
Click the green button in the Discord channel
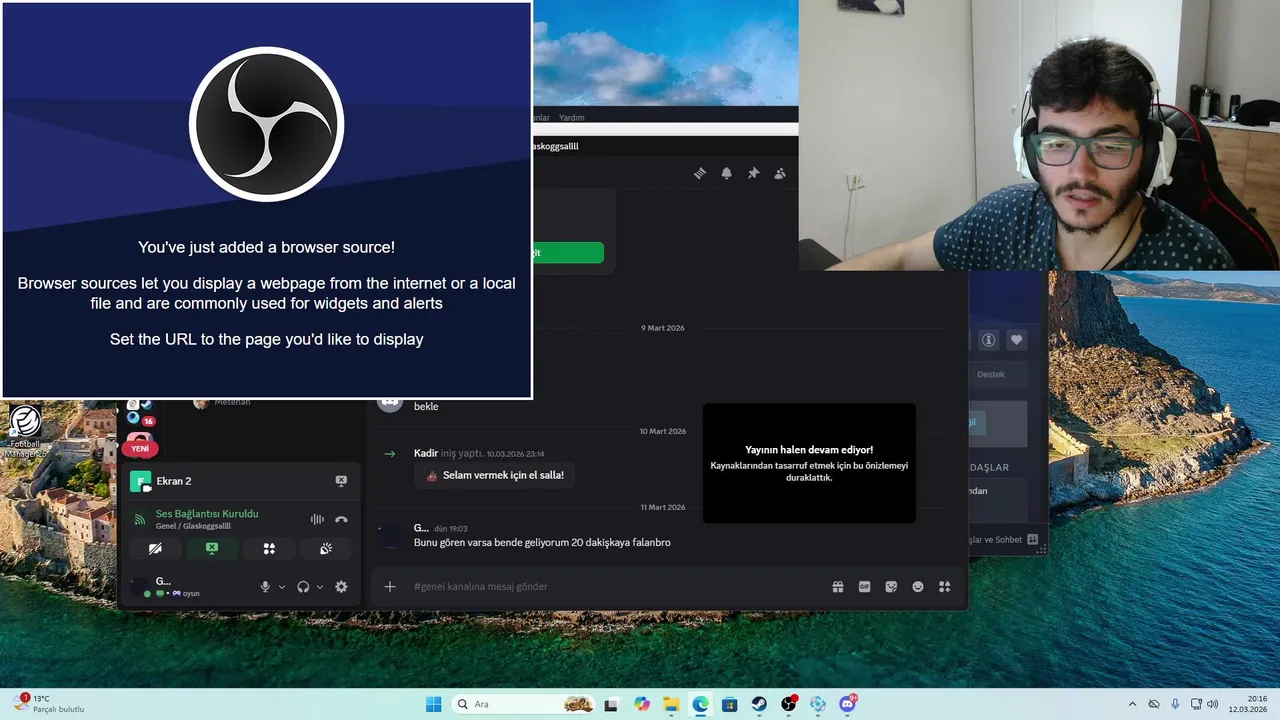coord(568,253)
